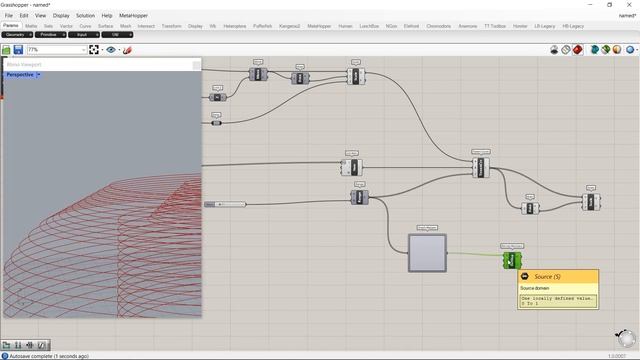Click the fourth icon in the bottom-left widget bar
The height and width of the screenshot is (360, 640).
(42, 345)
